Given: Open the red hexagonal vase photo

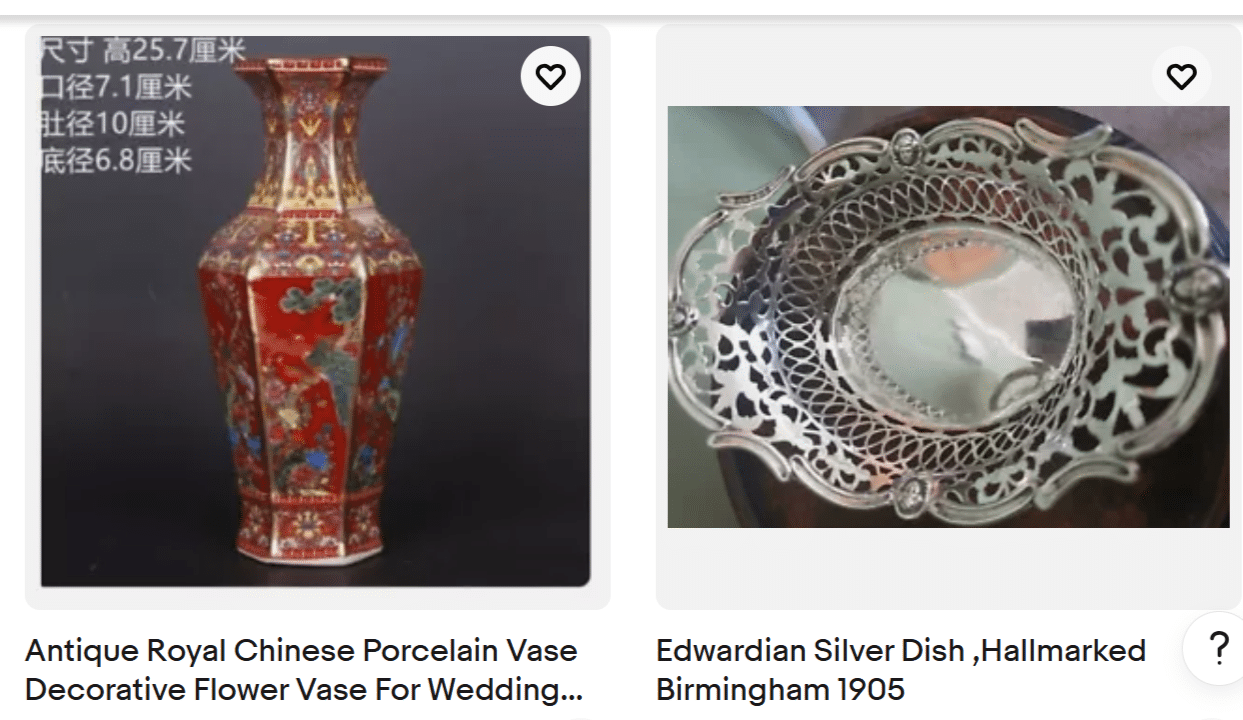Looking at the screenshot, I should coord(316,311).
